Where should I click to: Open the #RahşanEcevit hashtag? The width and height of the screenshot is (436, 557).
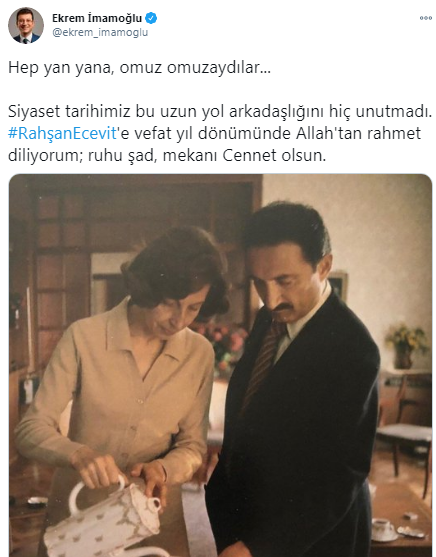[x=62, y=133]
